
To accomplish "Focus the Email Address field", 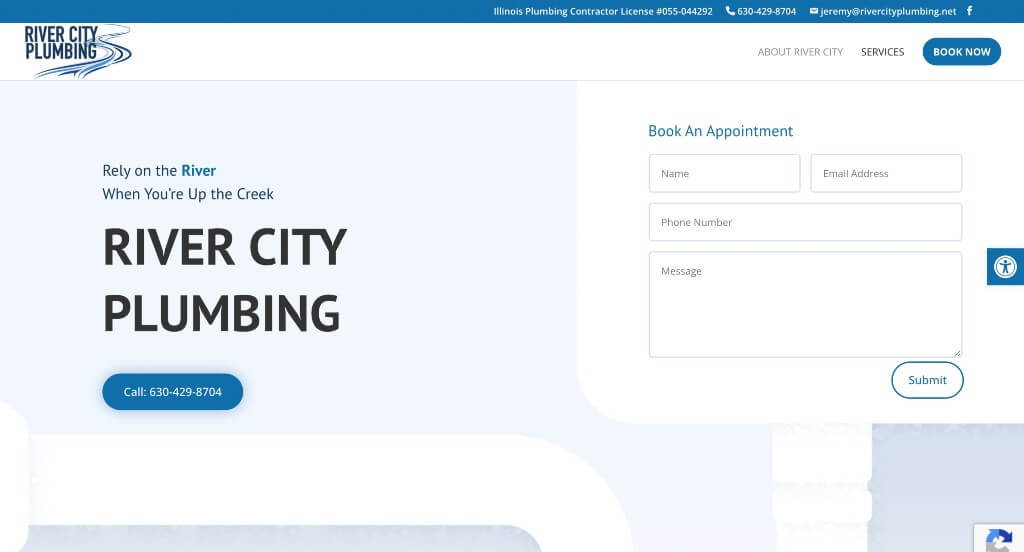I will (886, 173).
